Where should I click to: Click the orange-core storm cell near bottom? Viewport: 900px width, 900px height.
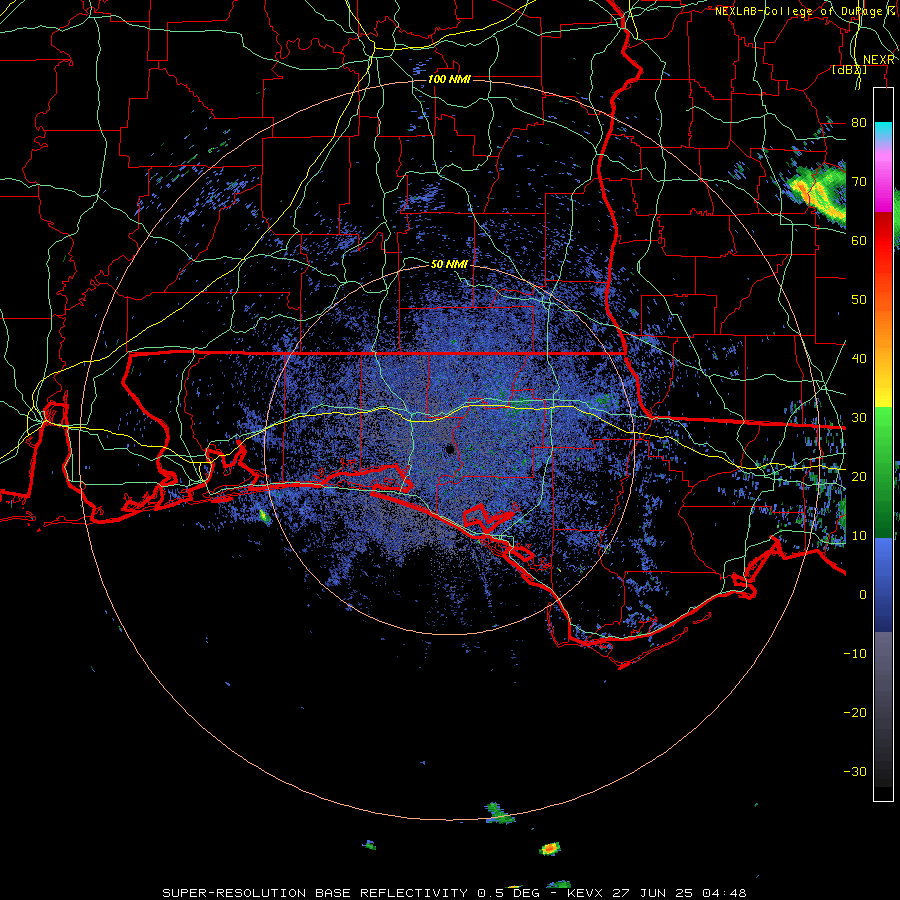point(550,848)
